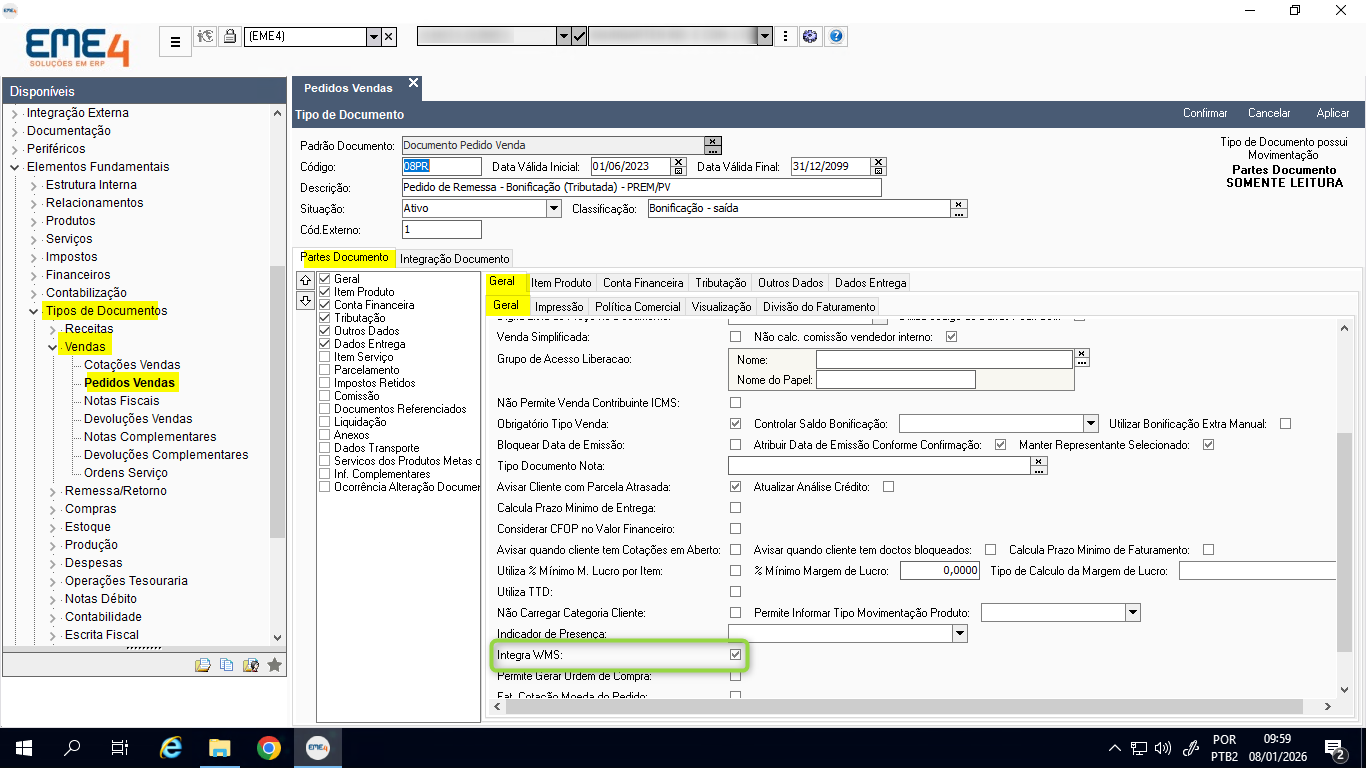1366x768 pixels.
Task: Expand the Remessa/Retorno tree node
Action: click(x=52, y=491)
